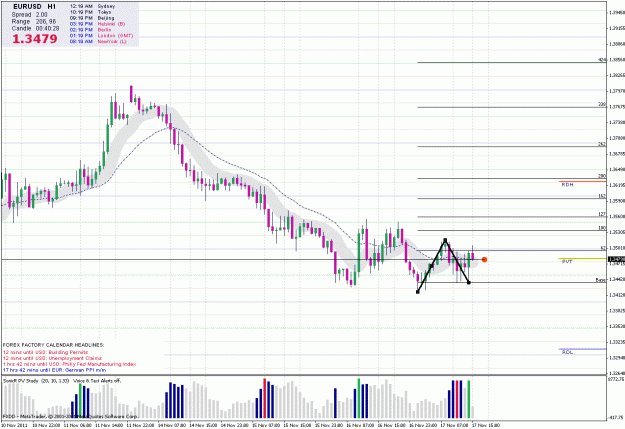Click the Candle countdown 00:40:28

(x=35, y=28)
